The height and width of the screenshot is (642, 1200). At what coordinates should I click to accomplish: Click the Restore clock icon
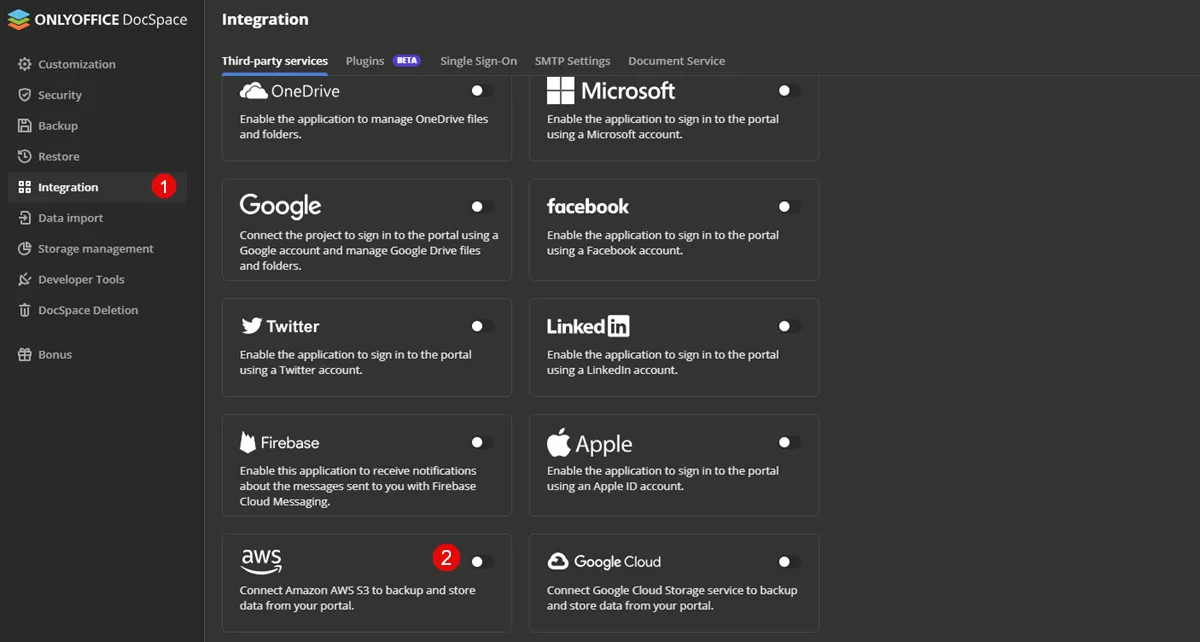(25, 156)
